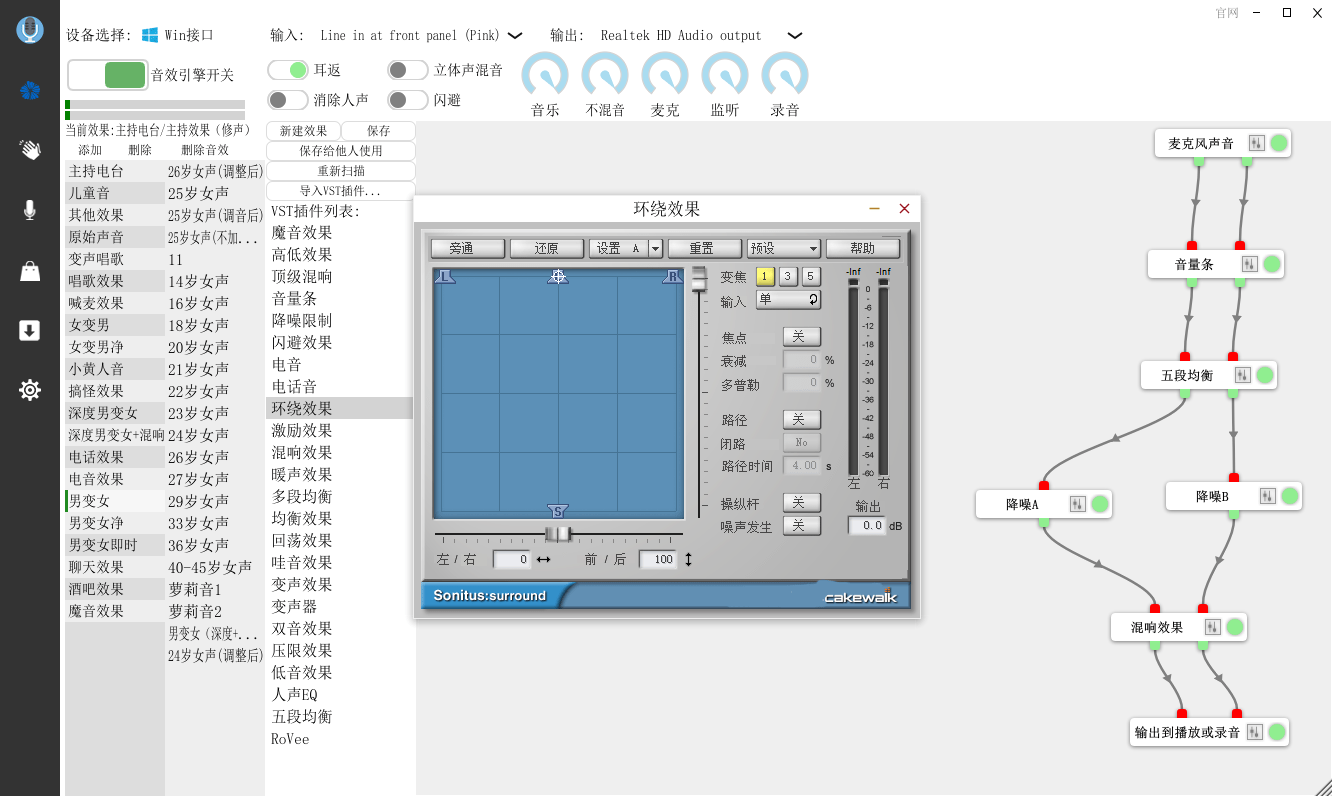
Task: Click the 麦克 volume knob
Action: coord(665,75)
